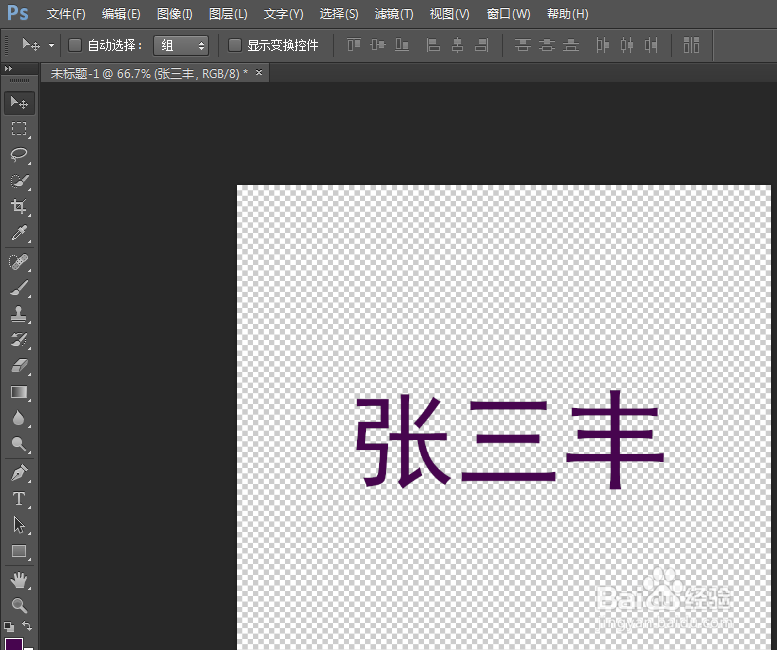The width and height of the screenshot is (777, 650).
Task: Select the Clone Stamp tool
Action: coord(19,314)
